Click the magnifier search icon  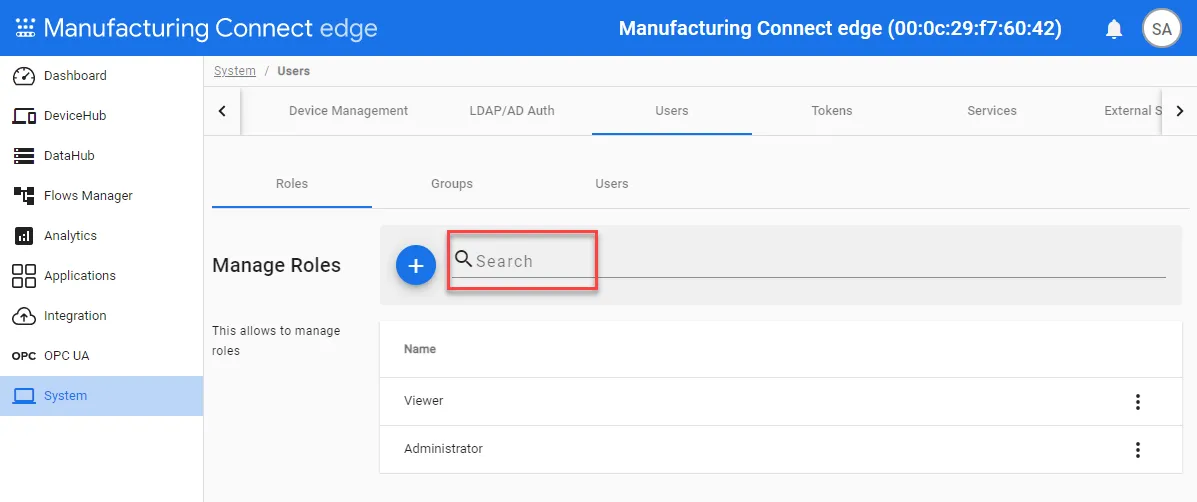(x=463, y=259)
